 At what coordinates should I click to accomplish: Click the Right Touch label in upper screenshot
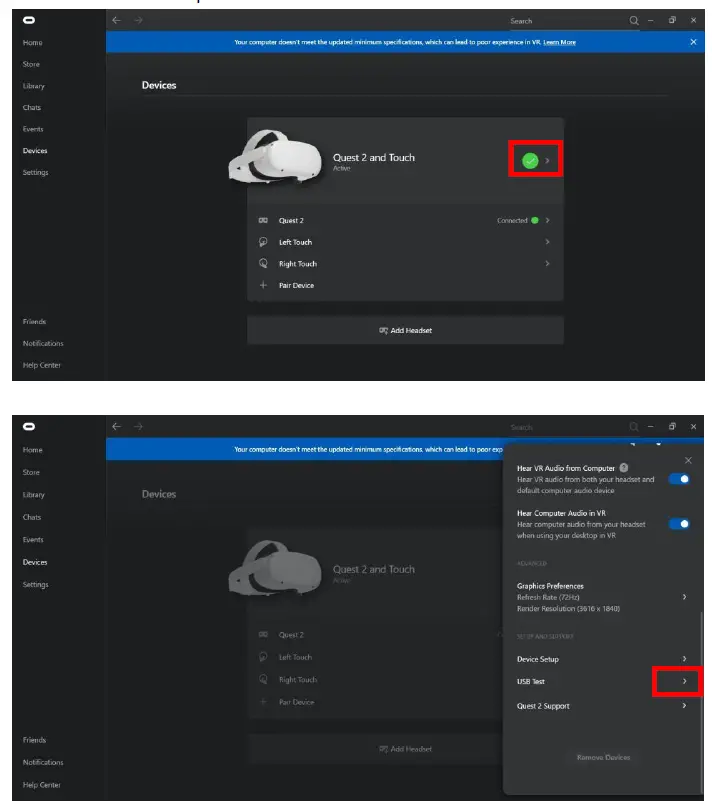coord(298,264)
